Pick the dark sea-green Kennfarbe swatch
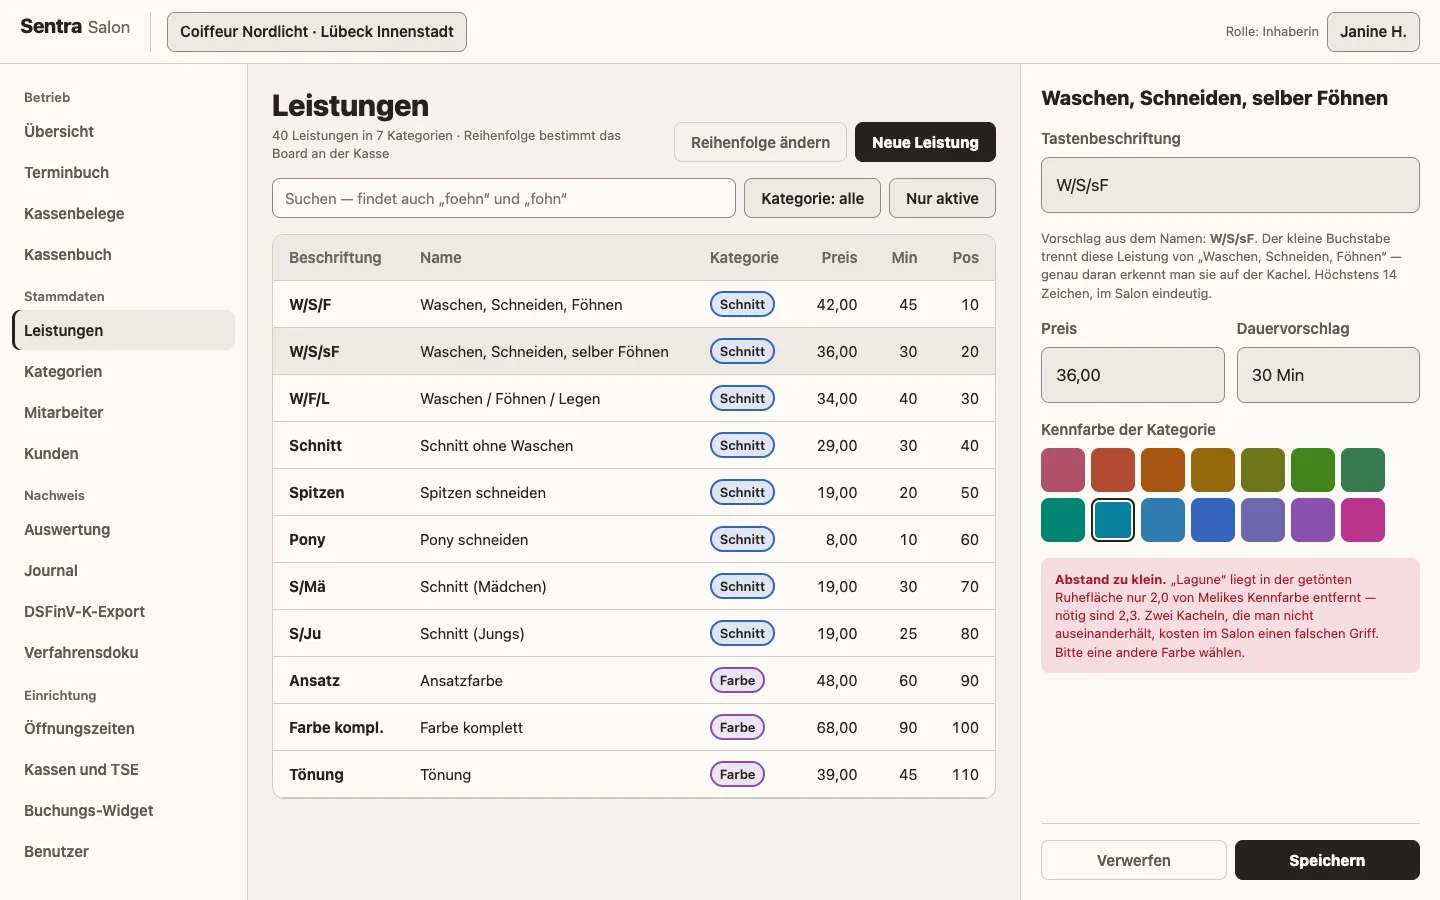The width and height of the screenshot is (1440, 900). [x=1363, y=470]
